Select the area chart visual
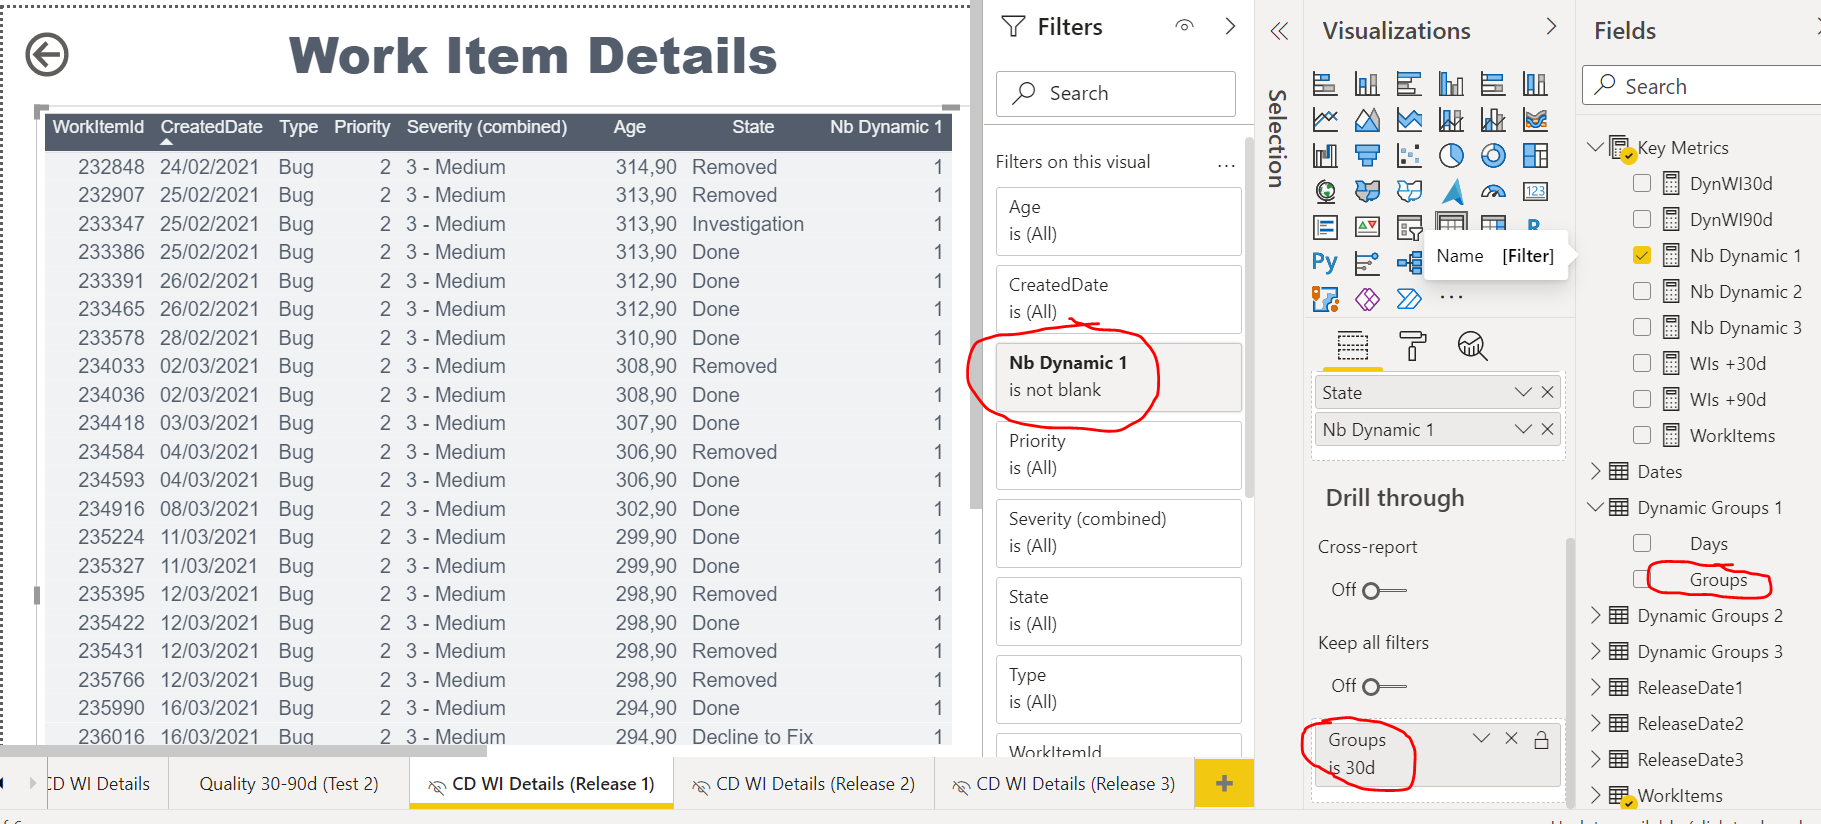This screenshot has width=1821, height=824. point(1367,120)
